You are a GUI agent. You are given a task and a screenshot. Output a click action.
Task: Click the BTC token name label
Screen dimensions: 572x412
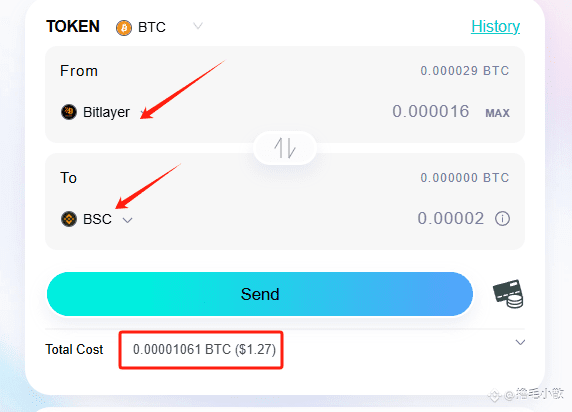click(x=152, y=27)
